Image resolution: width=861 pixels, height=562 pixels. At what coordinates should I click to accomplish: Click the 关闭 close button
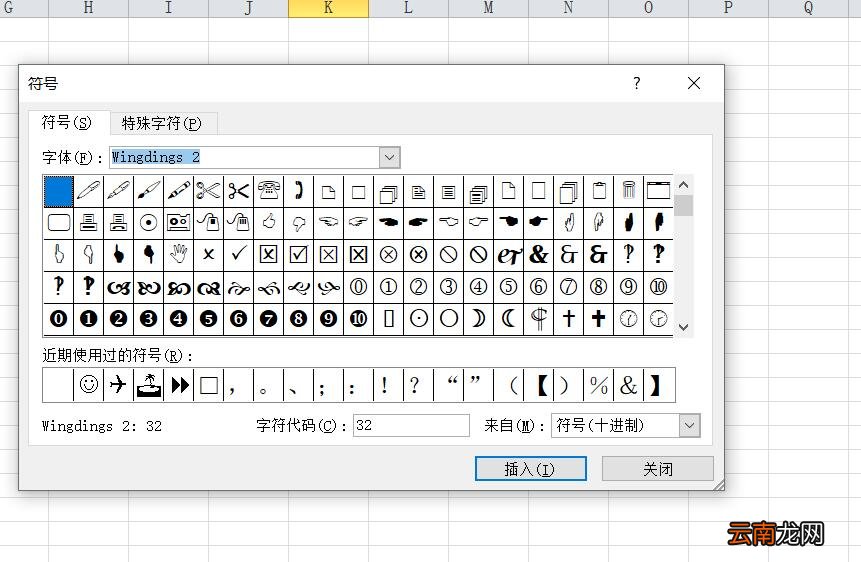pyautogui.click(x=658, y=469)
